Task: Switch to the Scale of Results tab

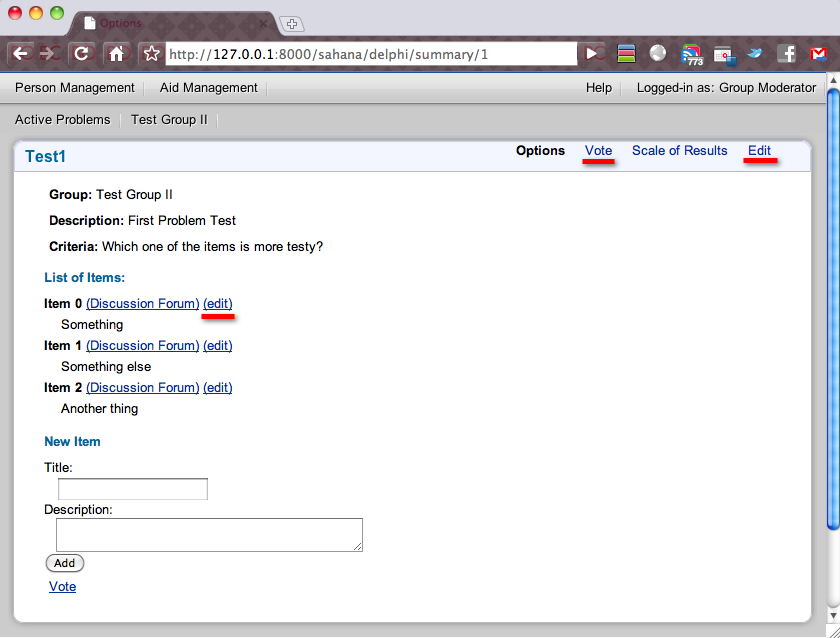Action: [x=679, y=151]
